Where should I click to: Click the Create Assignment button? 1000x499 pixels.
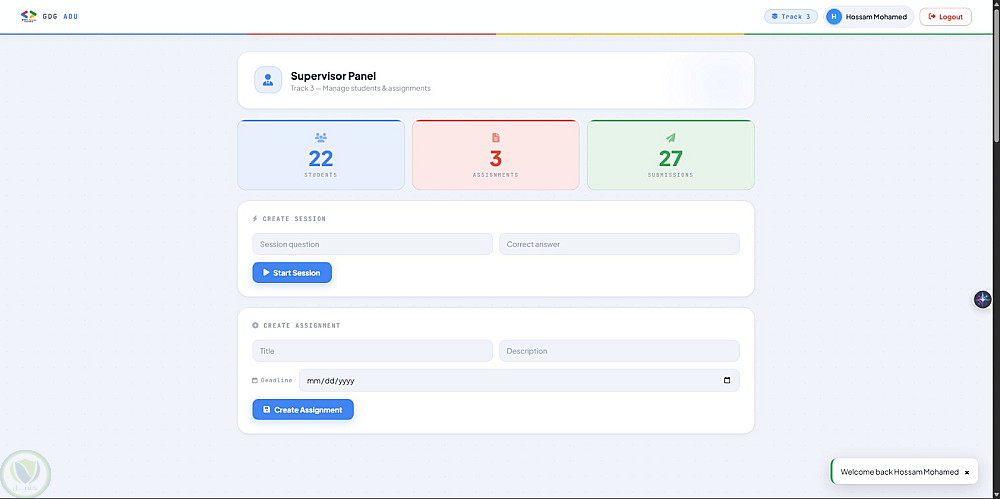(x=303, y=410)
